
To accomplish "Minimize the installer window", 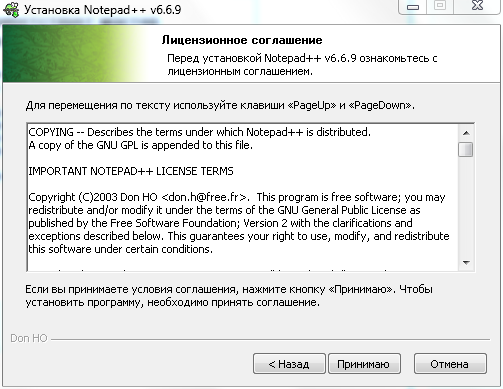I will point(413,7).
